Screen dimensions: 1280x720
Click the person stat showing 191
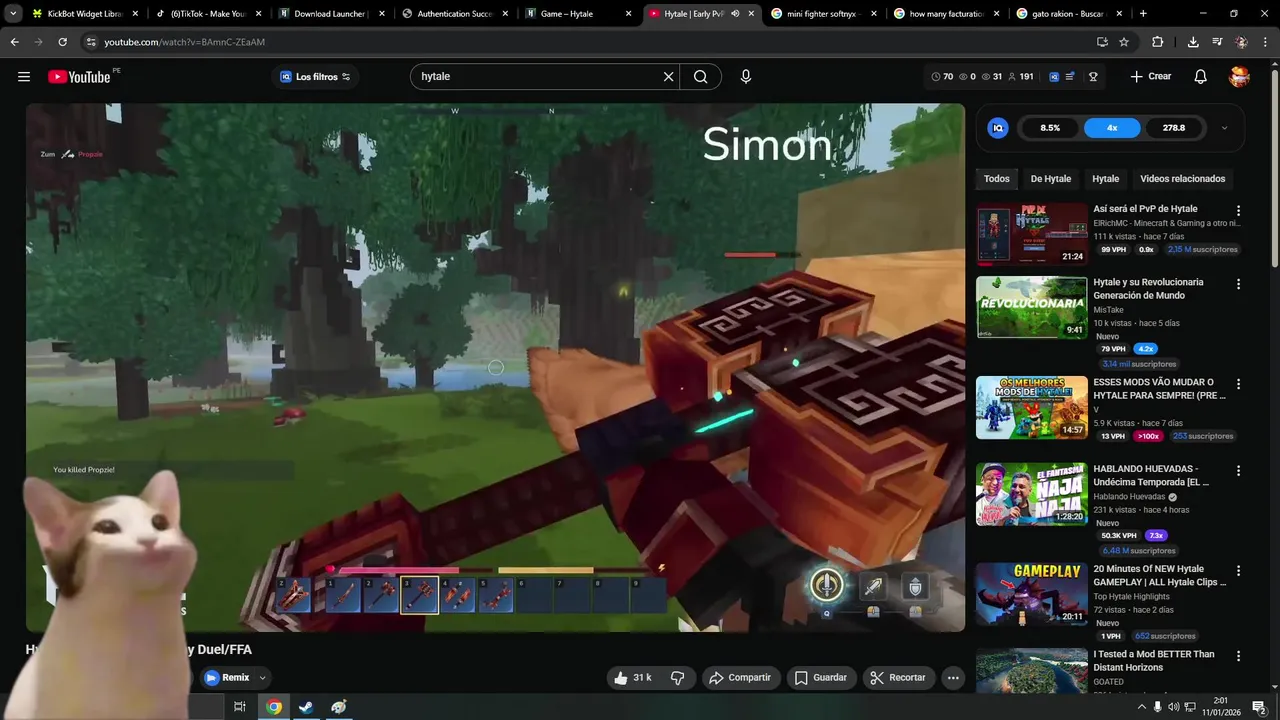pos(1021,77)
